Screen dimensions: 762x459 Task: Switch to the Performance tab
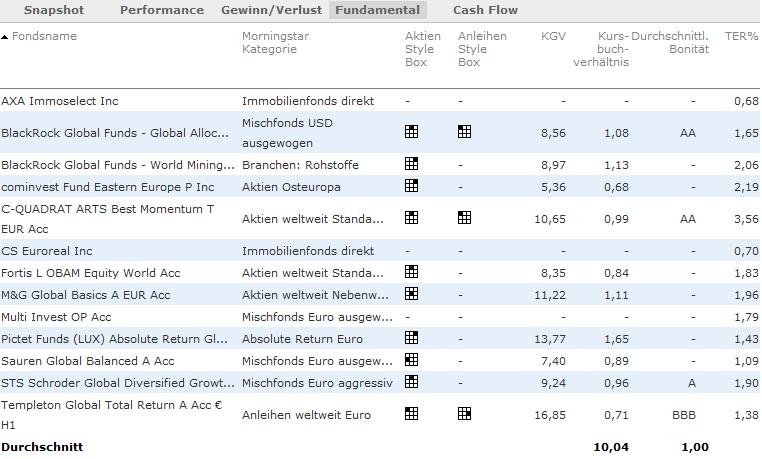click(x=161, y=11)
